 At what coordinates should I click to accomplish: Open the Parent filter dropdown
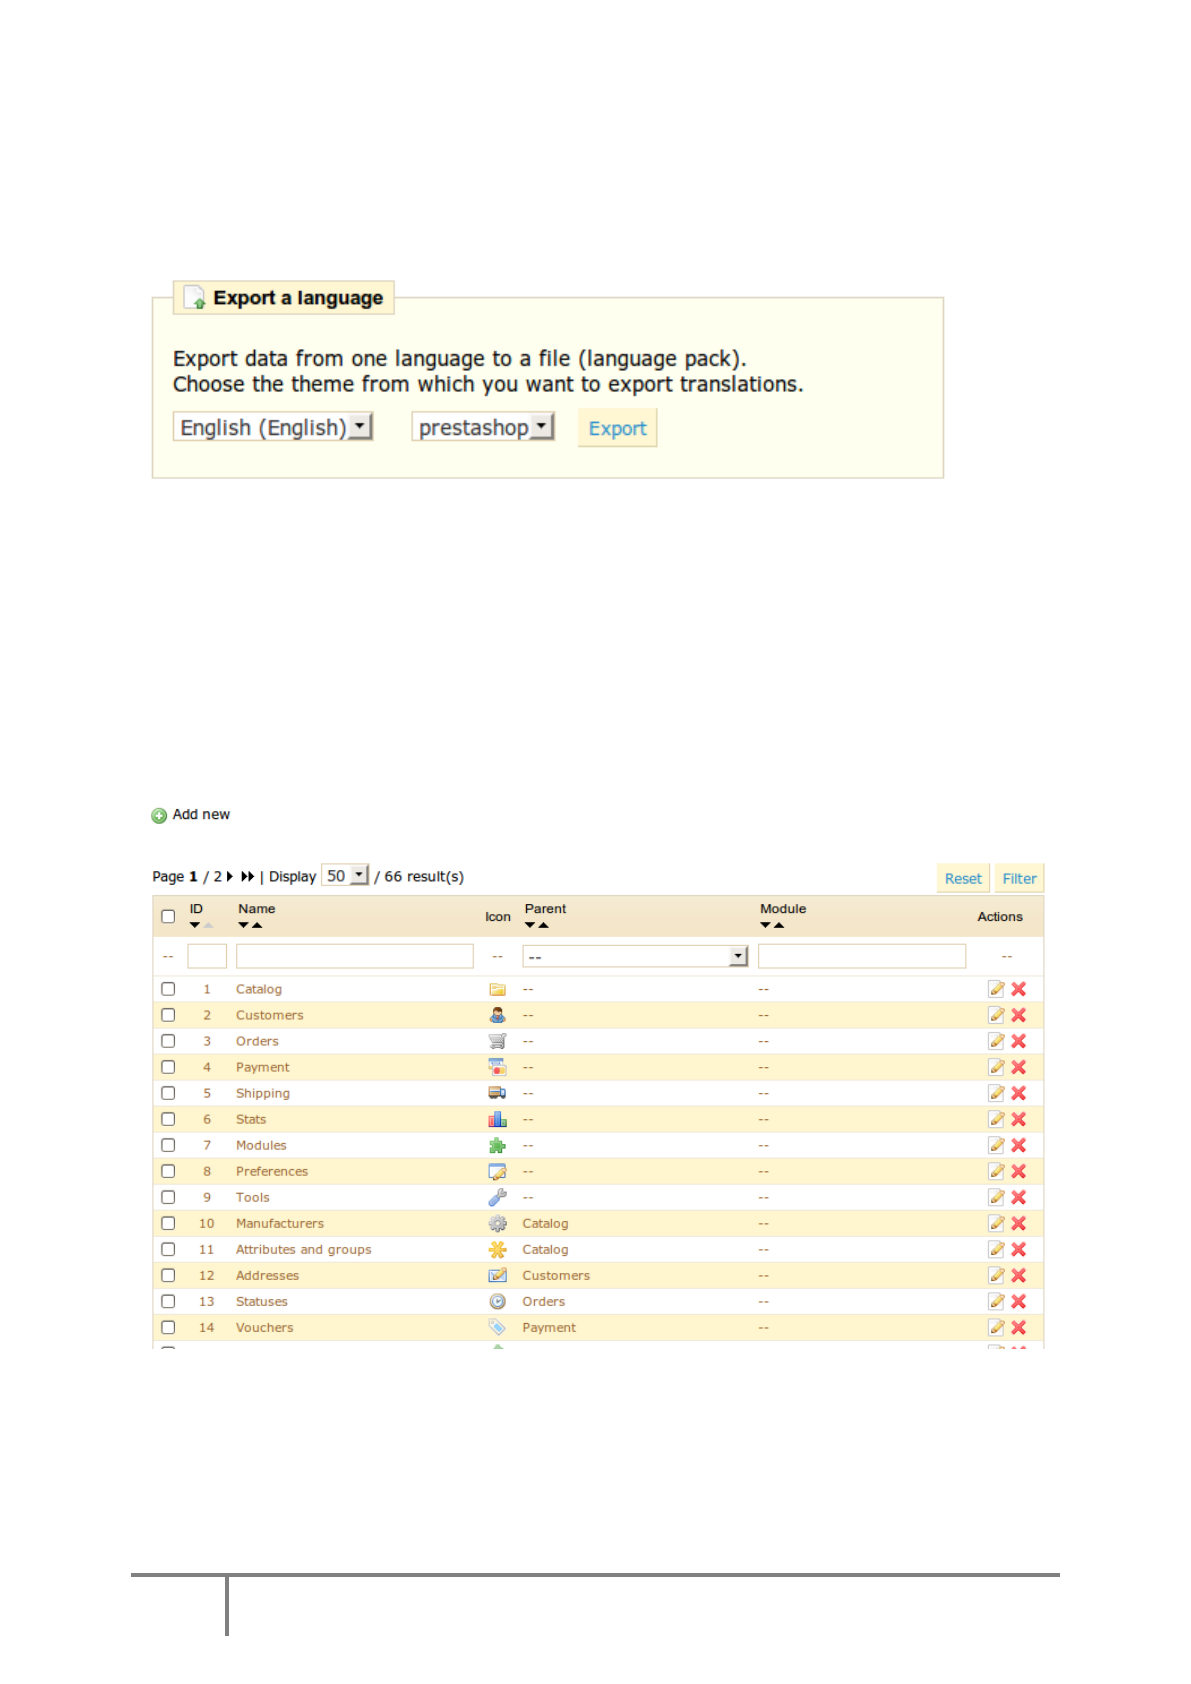pos(635,957)
